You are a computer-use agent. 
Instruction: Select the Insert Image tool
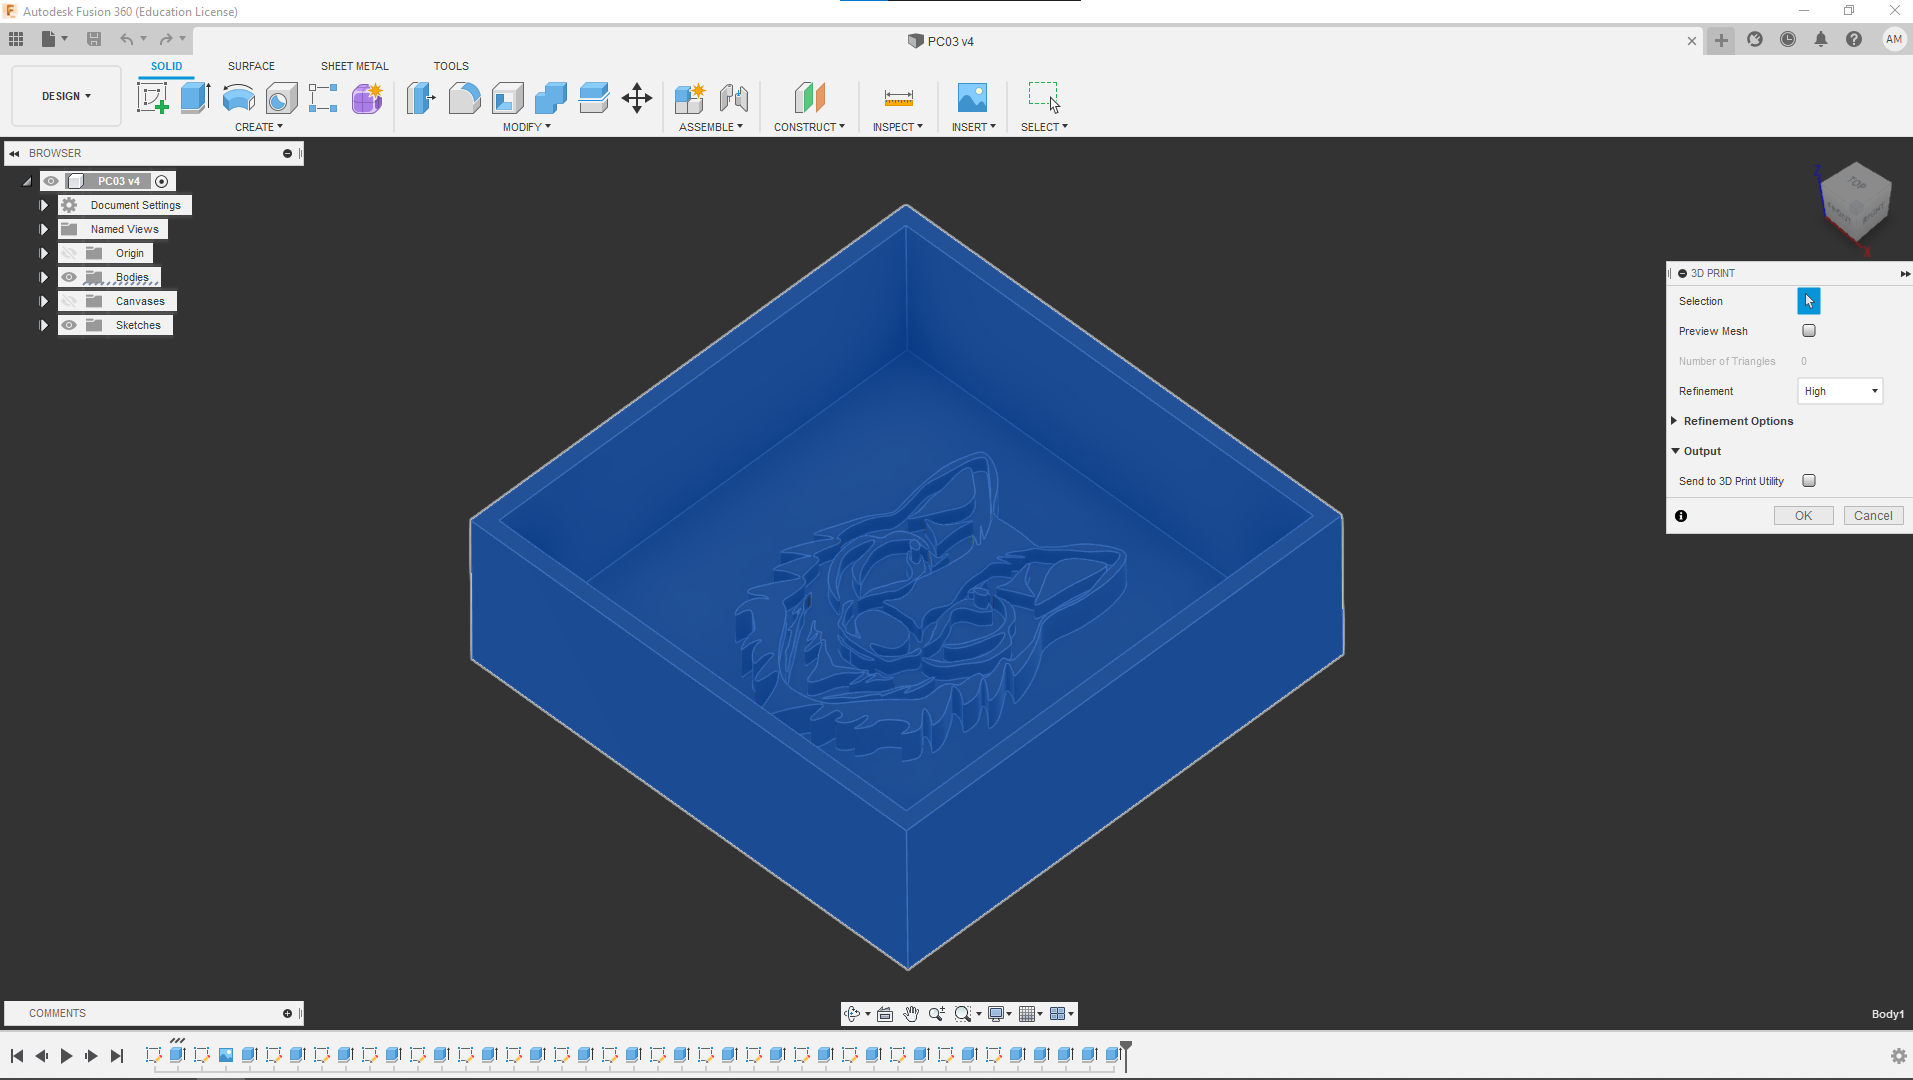coord(972,98)
